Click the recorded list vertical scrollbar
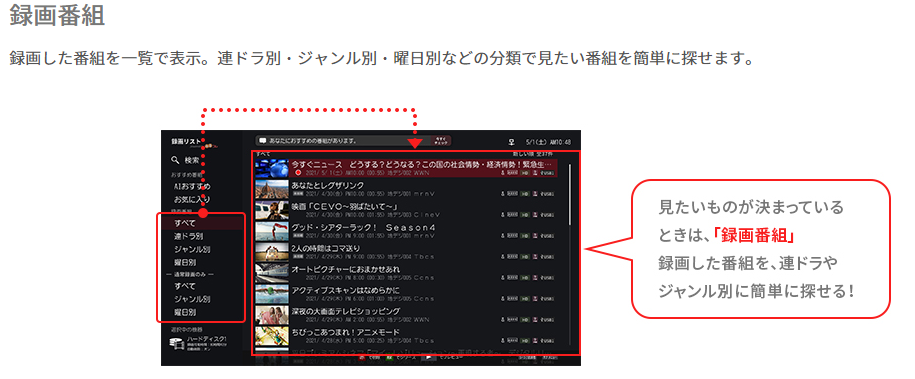 point(570,193)
